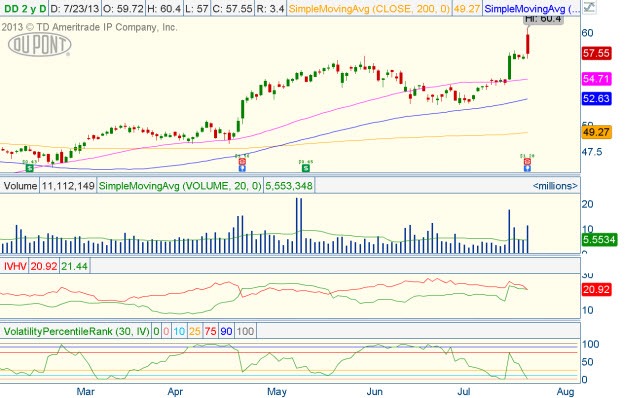This screenshot has width=625, height=398.
Task: Click the green dividend icon near March
Action: coord(29,169)
